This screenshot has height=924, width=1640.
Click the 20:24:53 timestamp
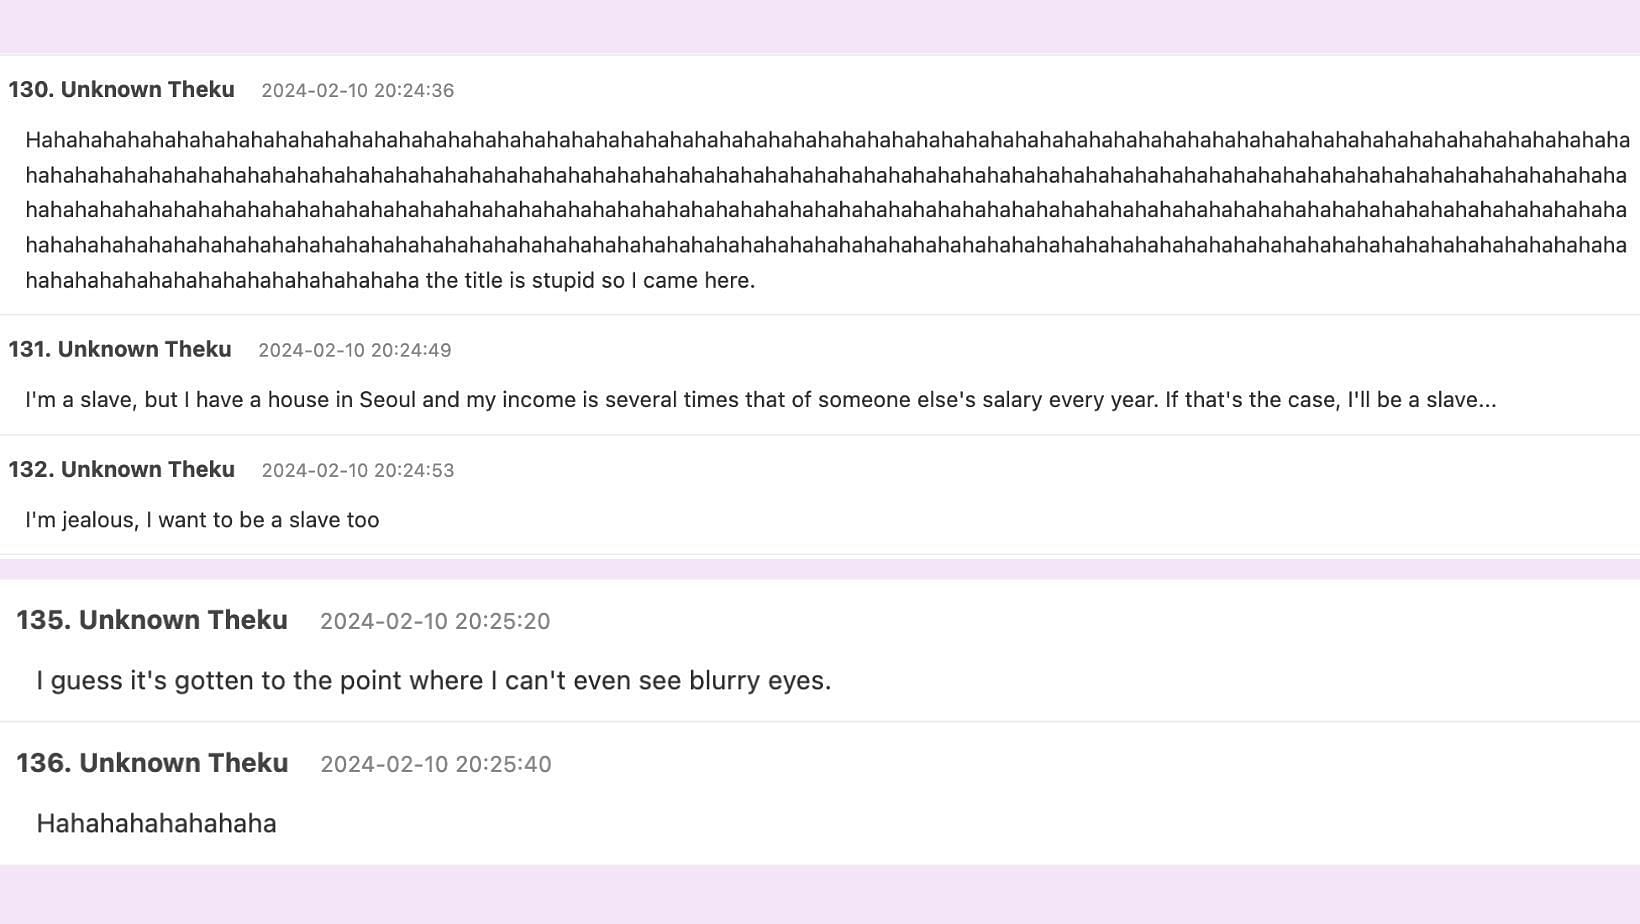pyautogui.click(x=357, y=471)
